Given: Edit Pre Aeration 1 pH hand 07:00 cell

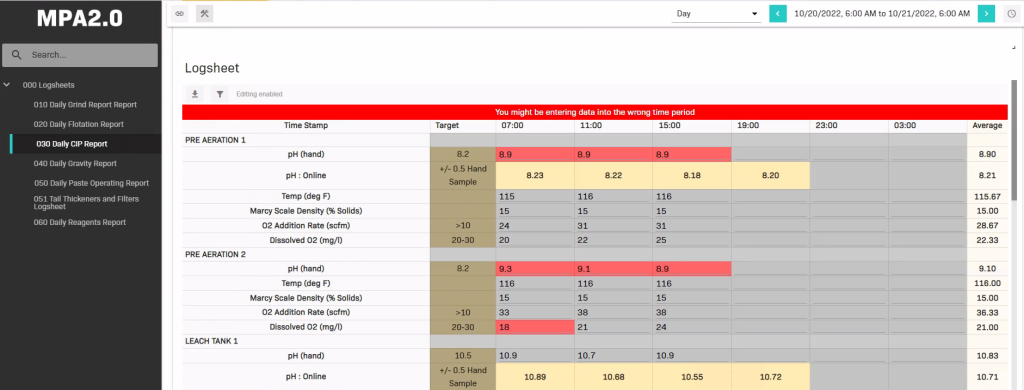Looking at the screenshot, I should click(535, 154).
